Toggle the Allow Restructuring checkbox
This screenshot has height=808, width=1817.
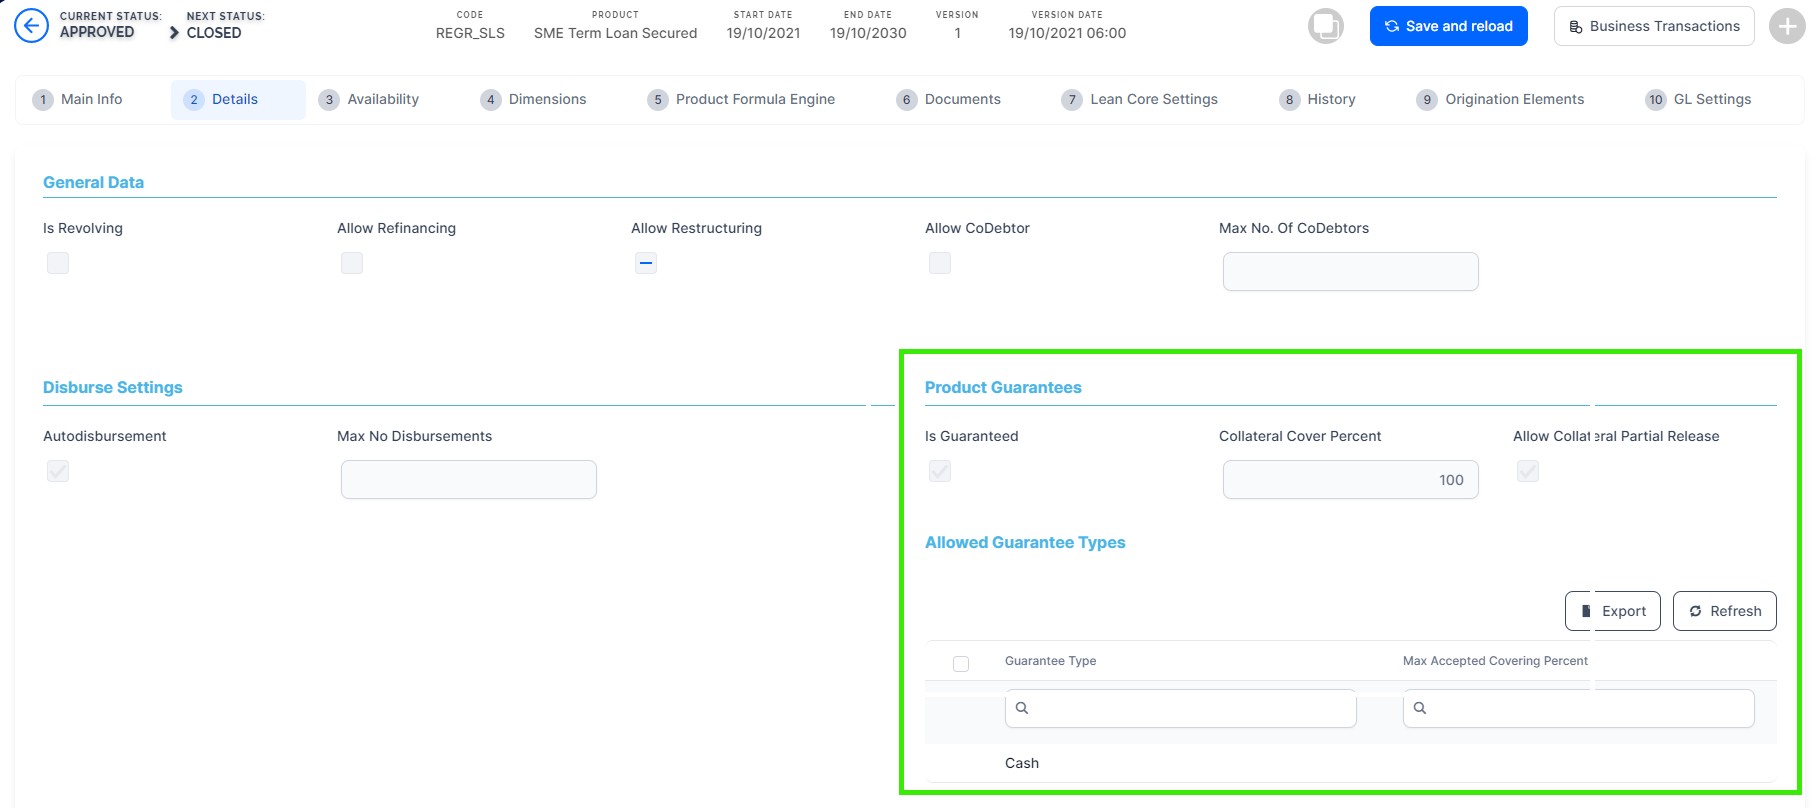[646, 263]
